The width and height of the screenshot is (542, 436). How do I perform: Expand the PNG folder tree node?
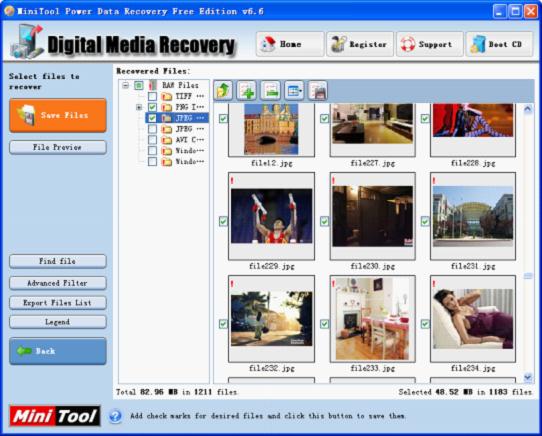139,107
